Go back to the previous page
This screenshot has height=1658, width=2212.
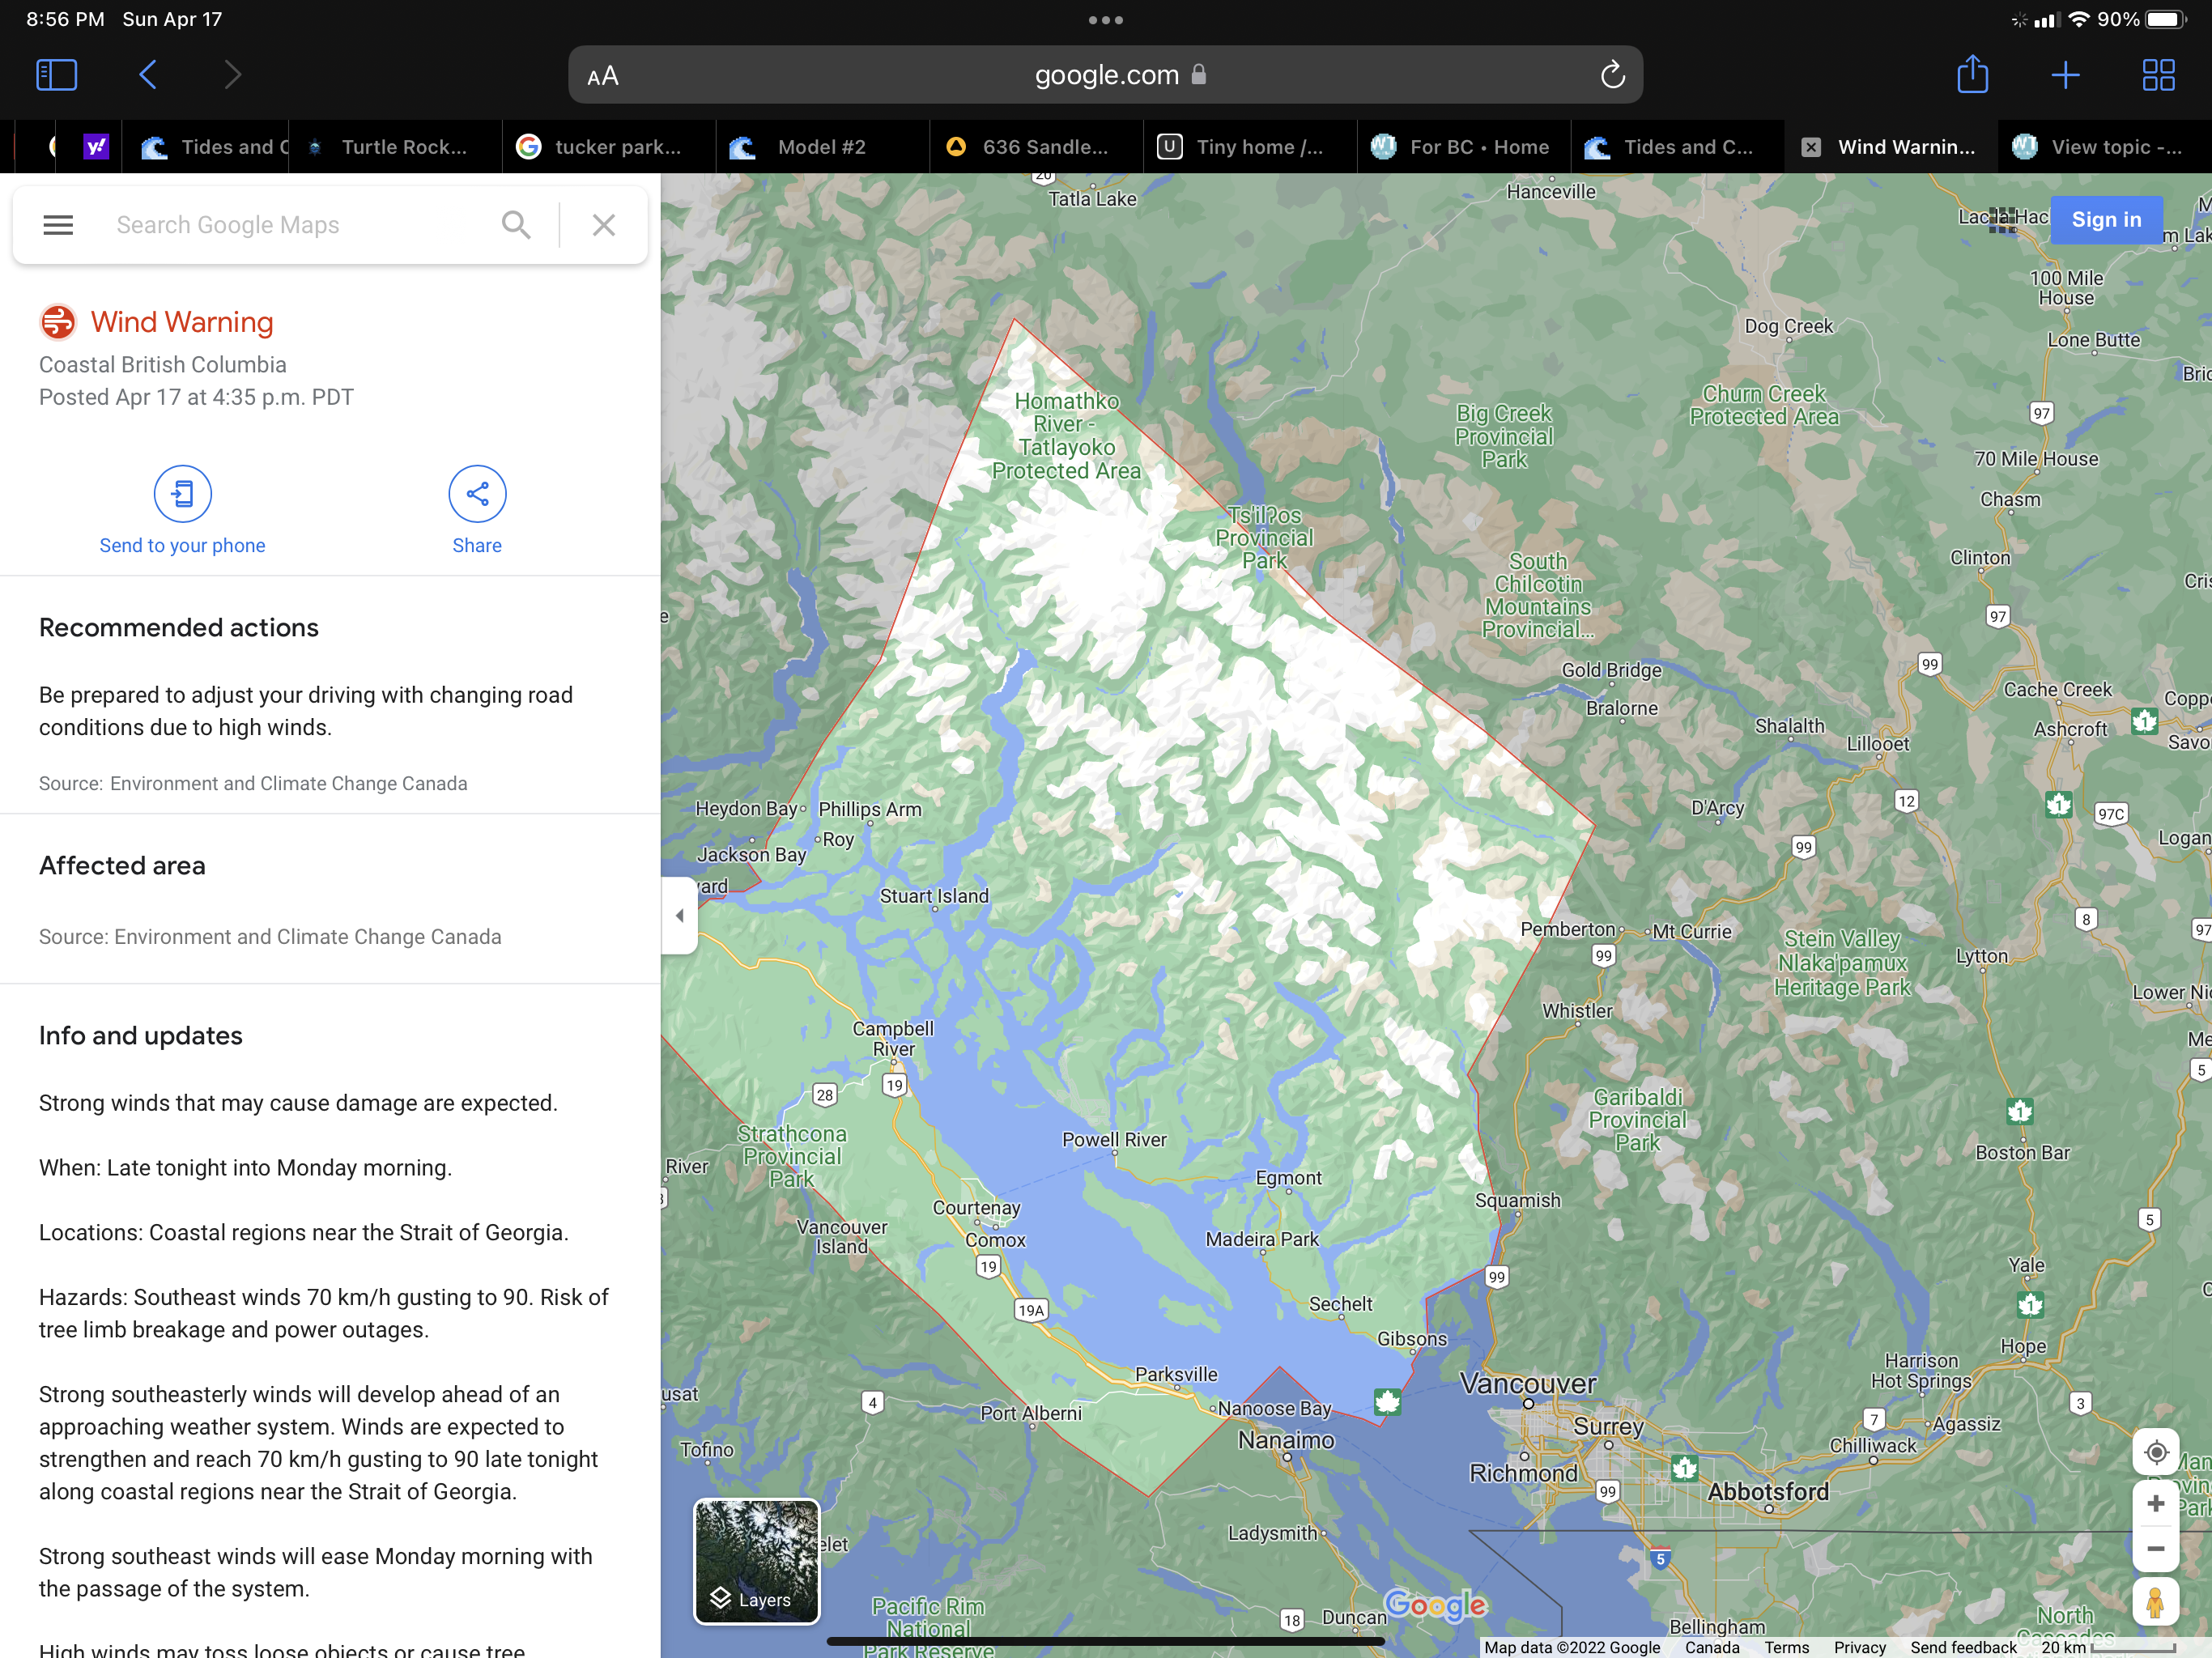click(x=148, y=75)
